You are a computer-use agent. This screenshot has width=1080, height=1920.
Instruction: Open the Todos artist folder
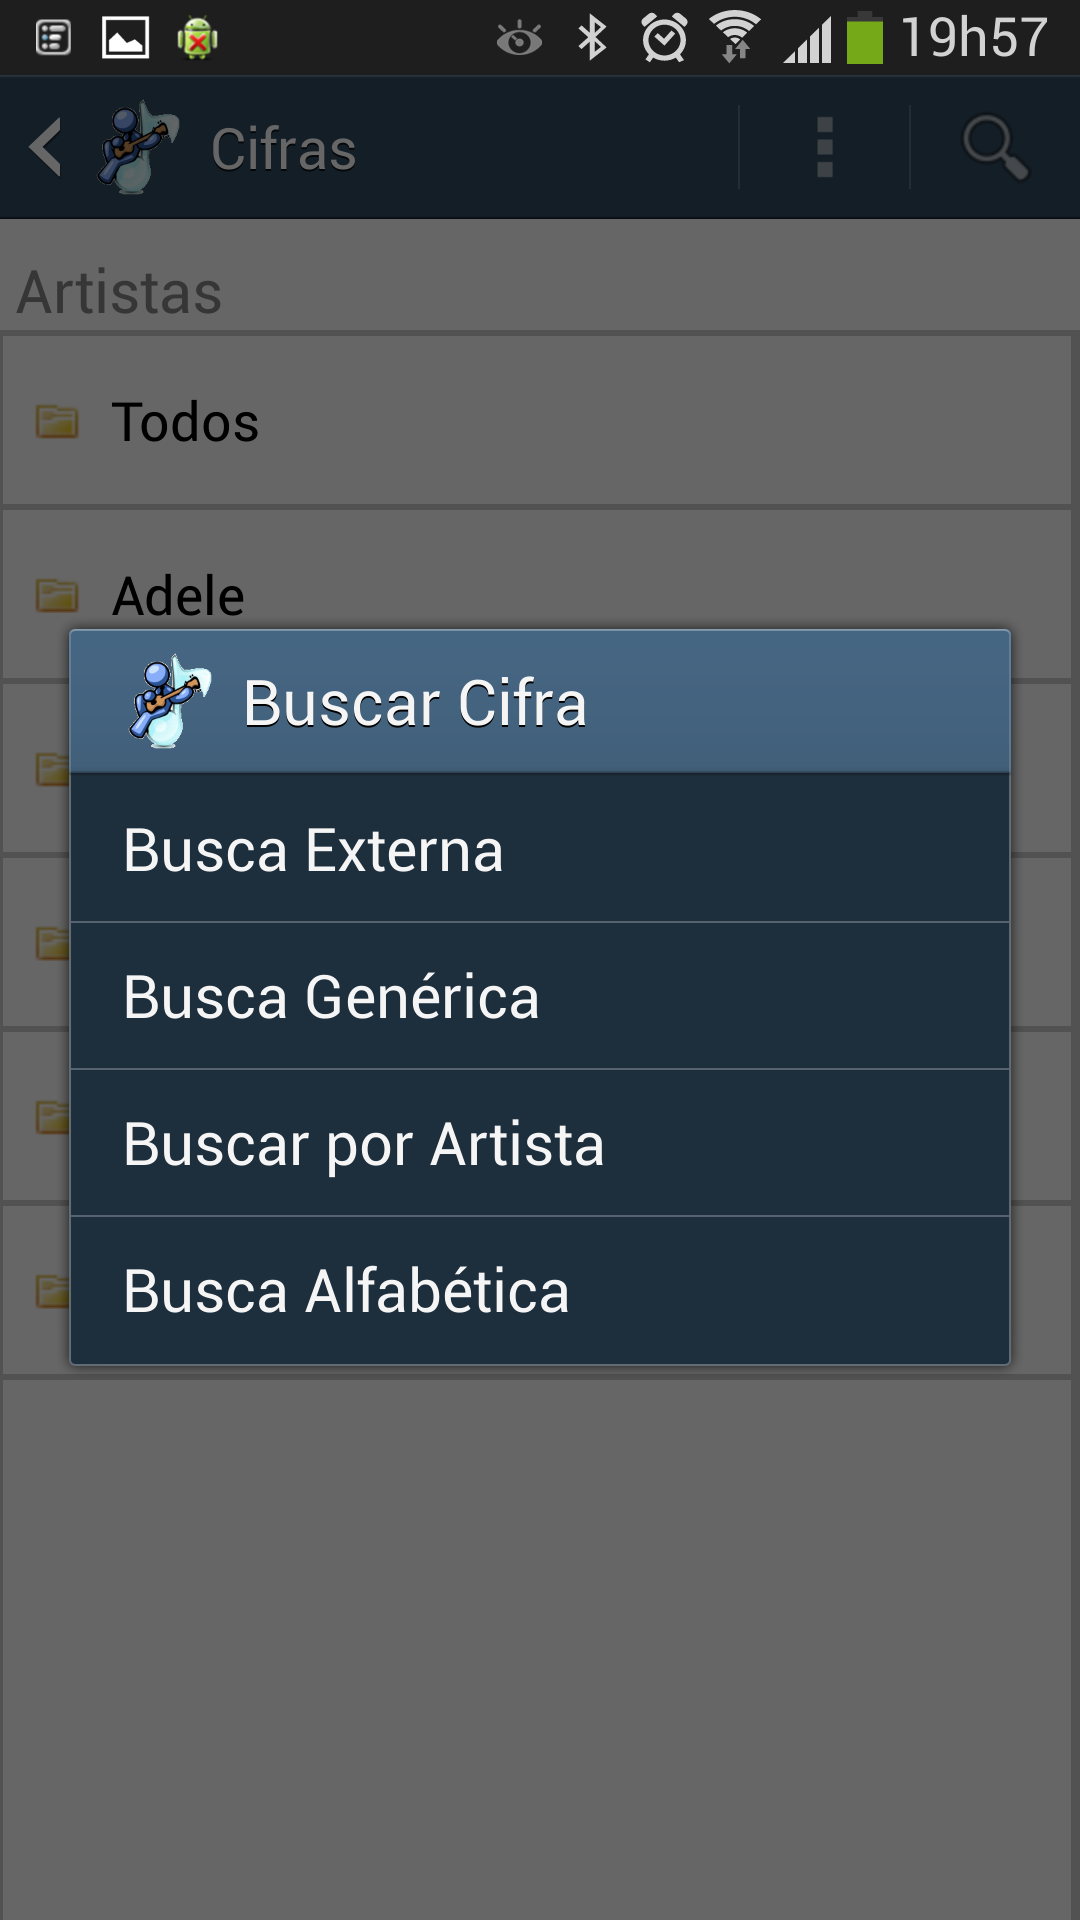coord(537,421)
